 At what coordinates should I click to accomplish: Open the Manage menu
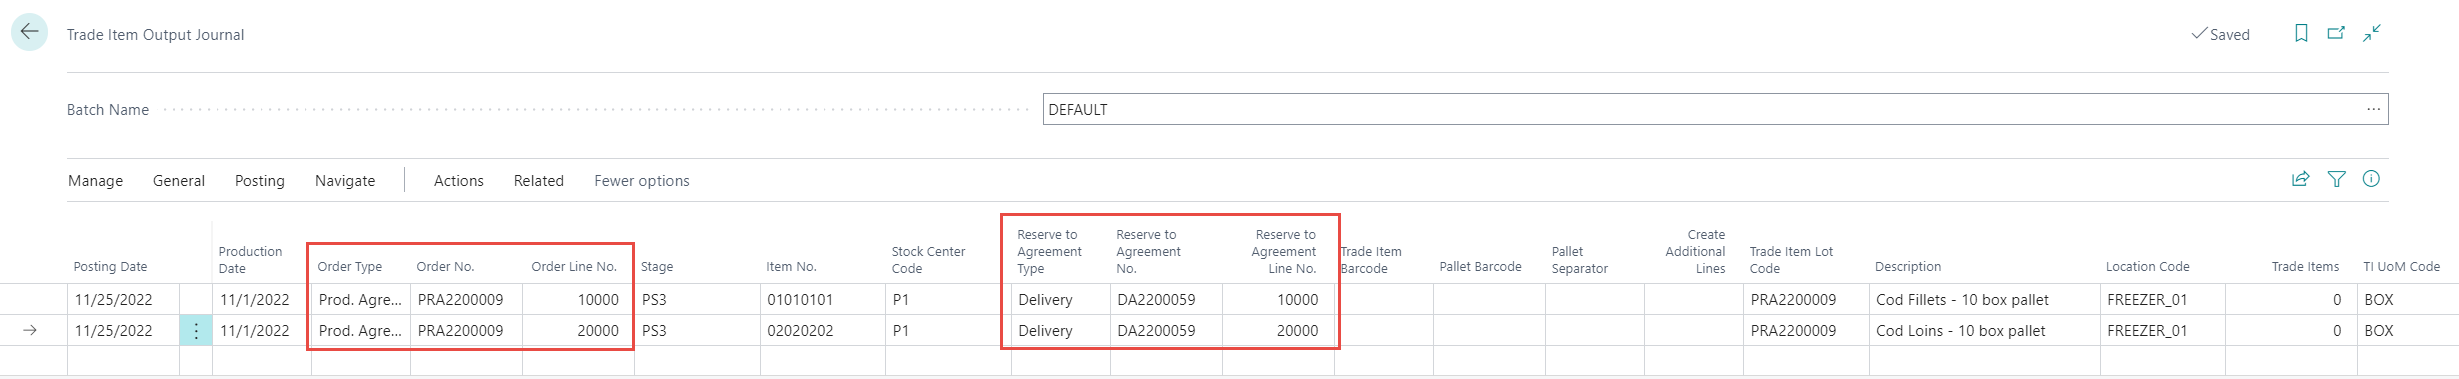[x=96, y=181]
